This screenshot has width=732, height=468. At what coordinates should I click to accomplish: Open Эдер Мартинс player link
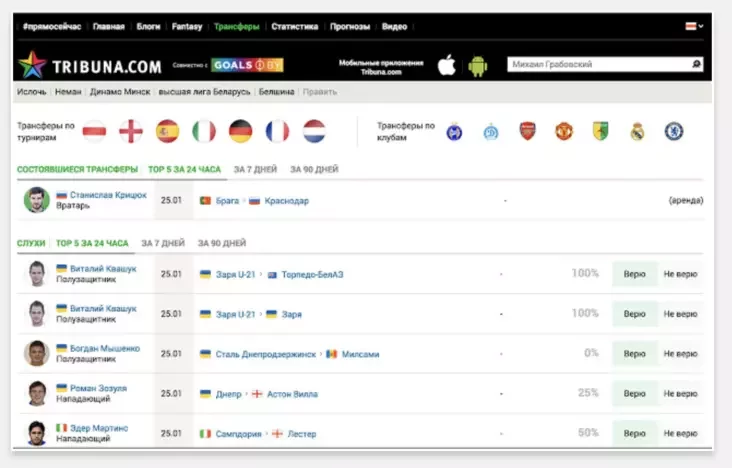[x=99, y=428]
